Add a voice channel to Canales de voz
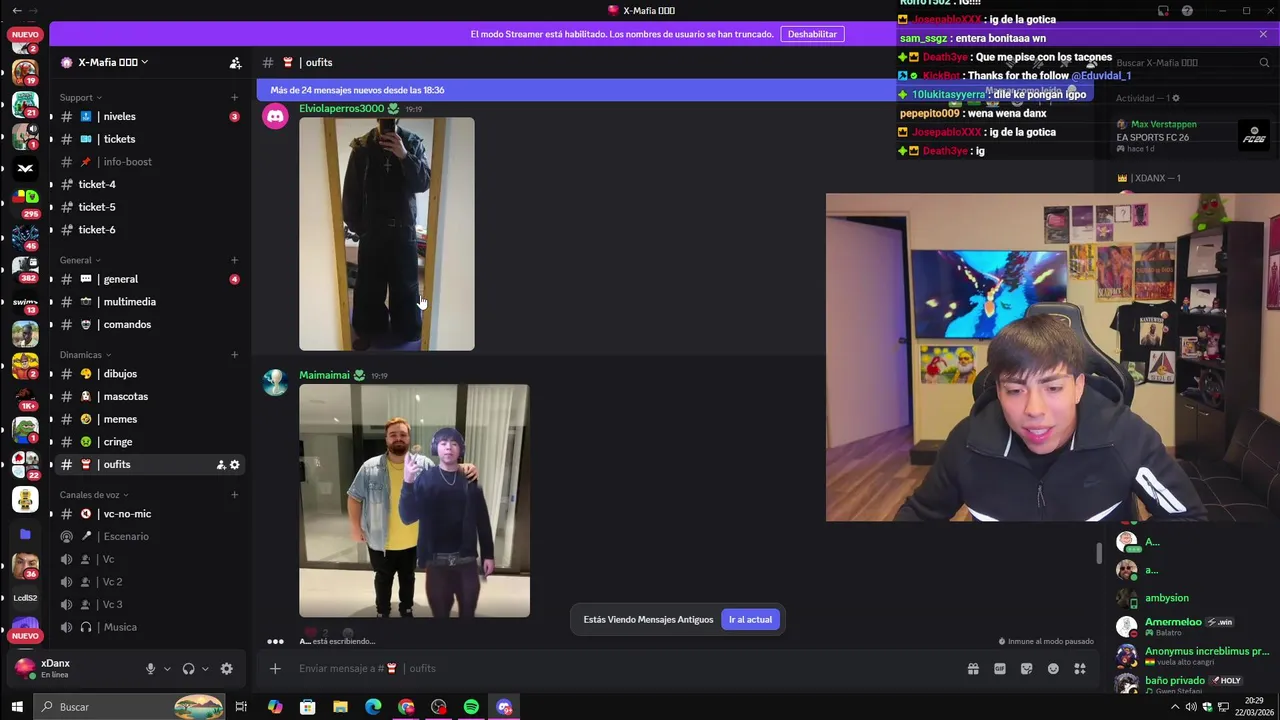 point(234,495)
